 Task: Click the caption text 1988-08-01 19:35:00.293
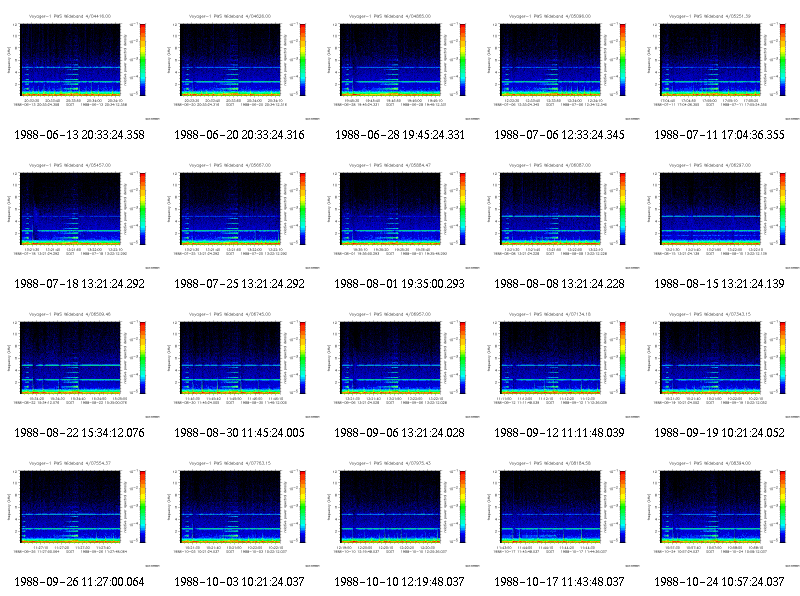399,284
